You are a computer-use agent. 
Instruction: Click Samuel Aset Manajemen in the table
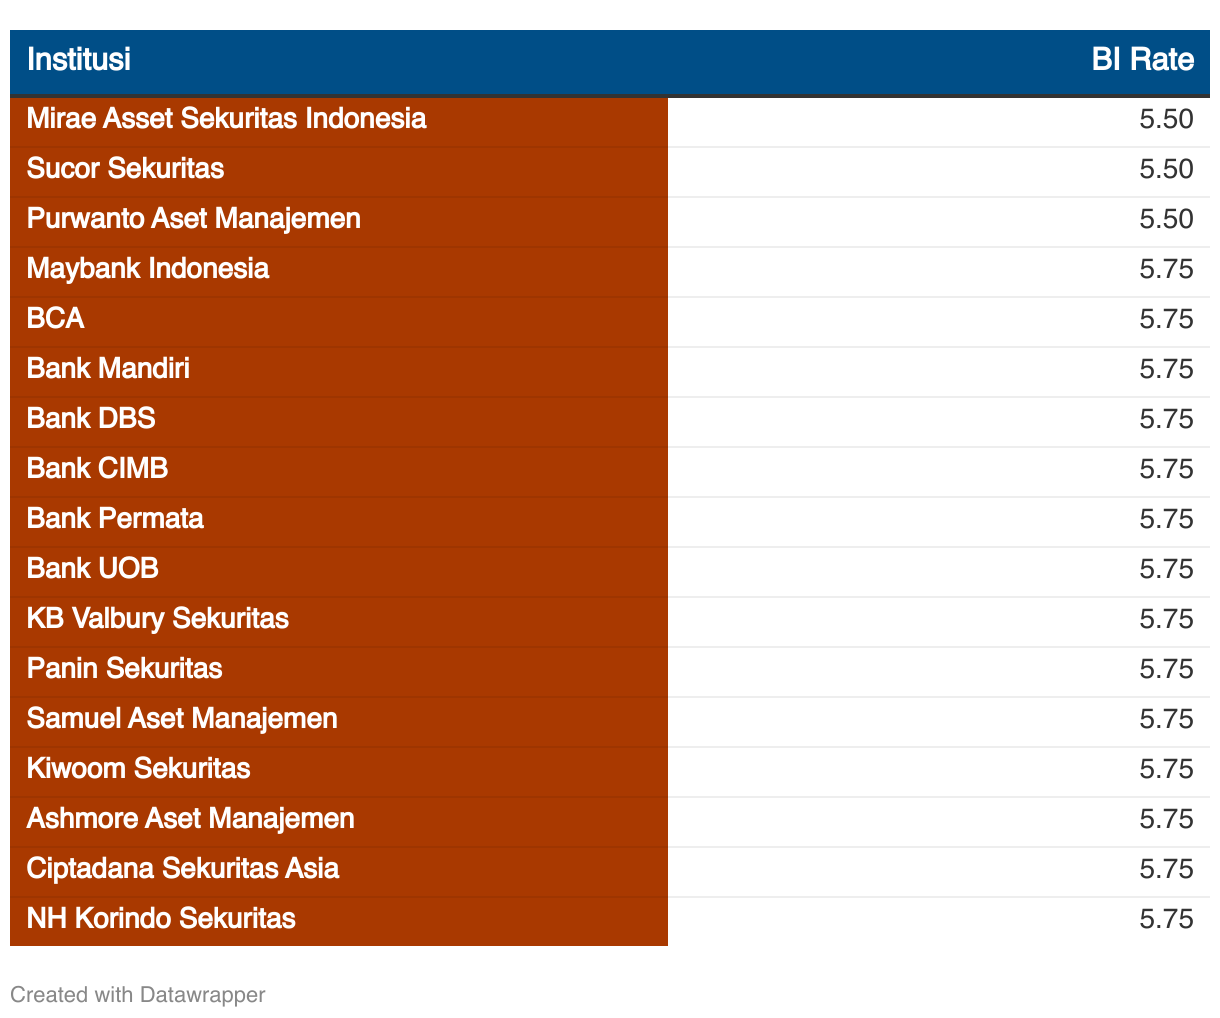click(x=182, y=719)
